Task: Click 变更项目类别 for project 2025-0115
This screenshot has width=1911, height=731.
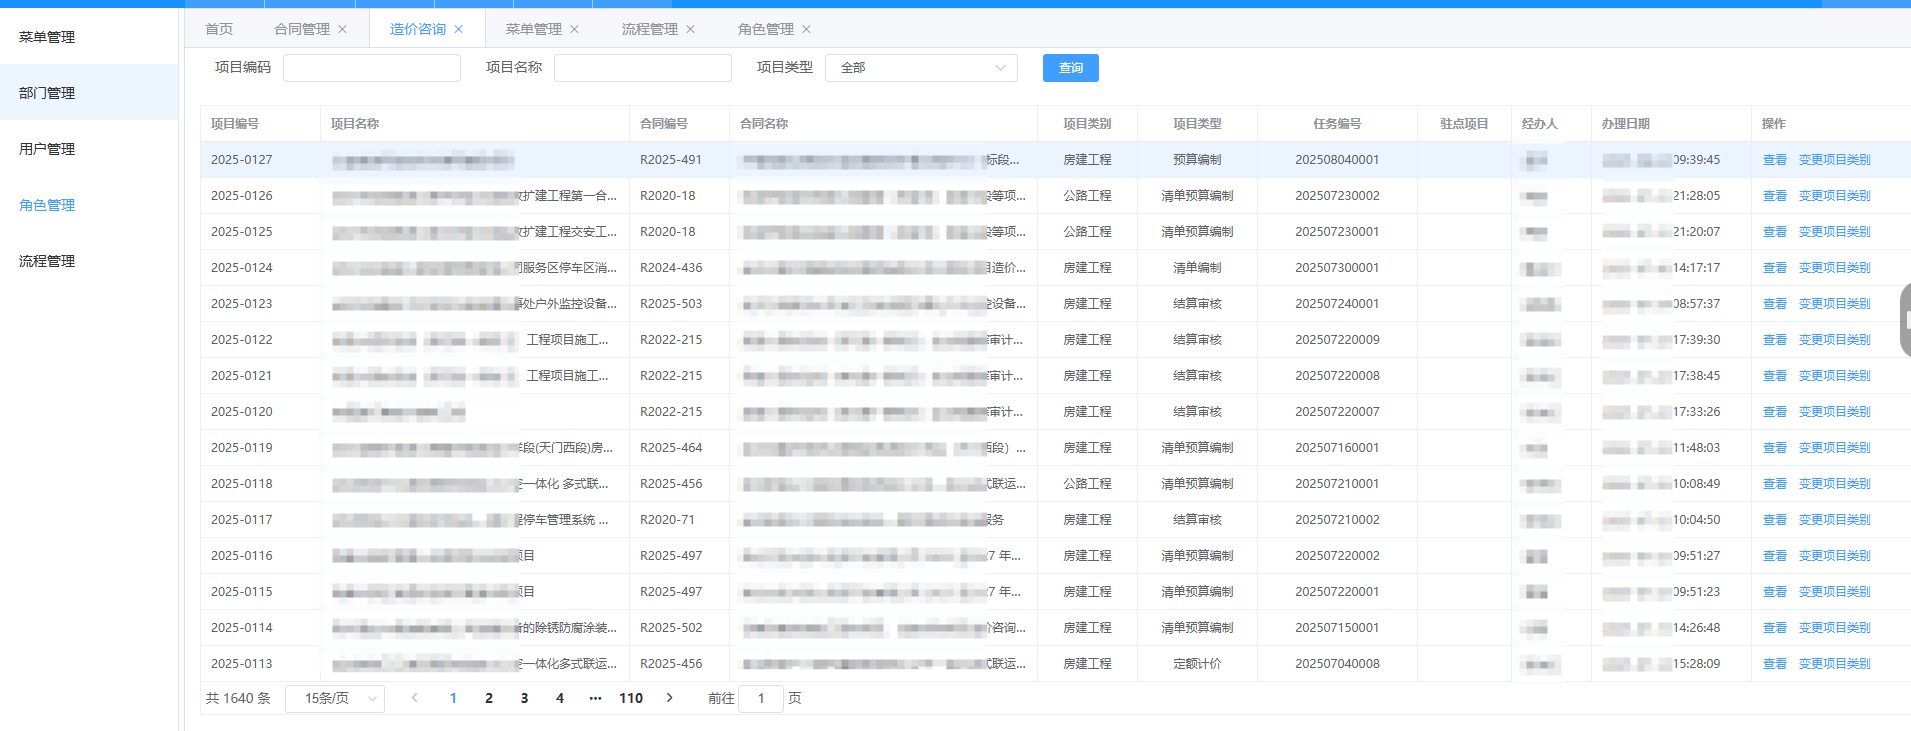Action: click(x=1834, y=592)
